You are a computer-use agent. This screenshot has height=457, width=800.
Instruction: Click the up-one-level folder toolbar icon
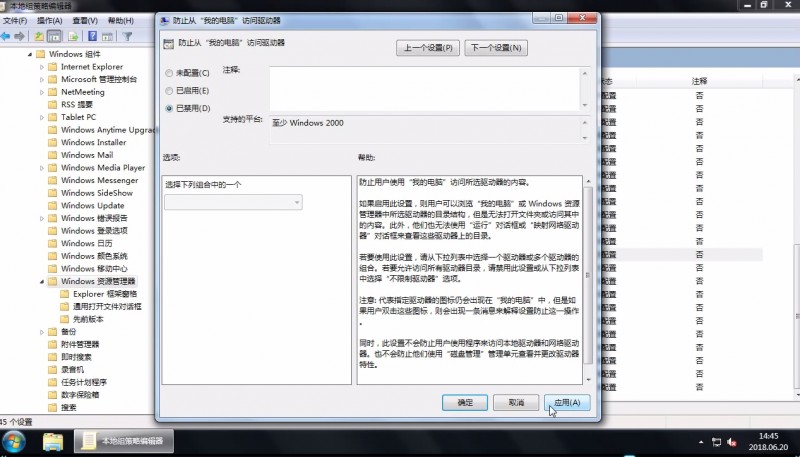[39, 36]
